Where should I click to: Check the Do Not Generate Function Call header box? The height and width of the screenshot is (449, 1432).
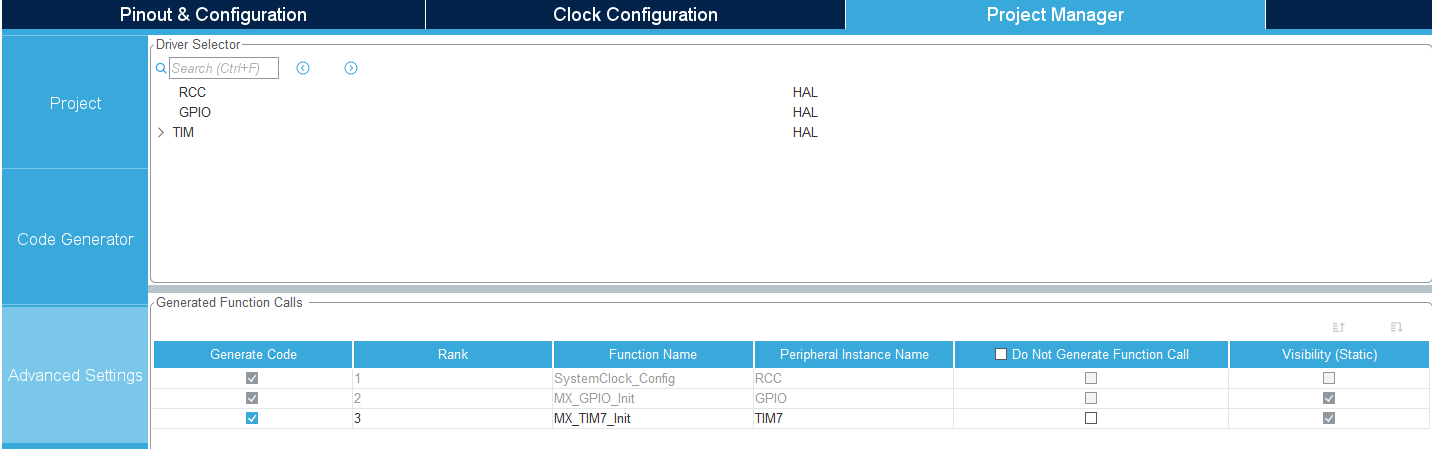coord(1001,354)
